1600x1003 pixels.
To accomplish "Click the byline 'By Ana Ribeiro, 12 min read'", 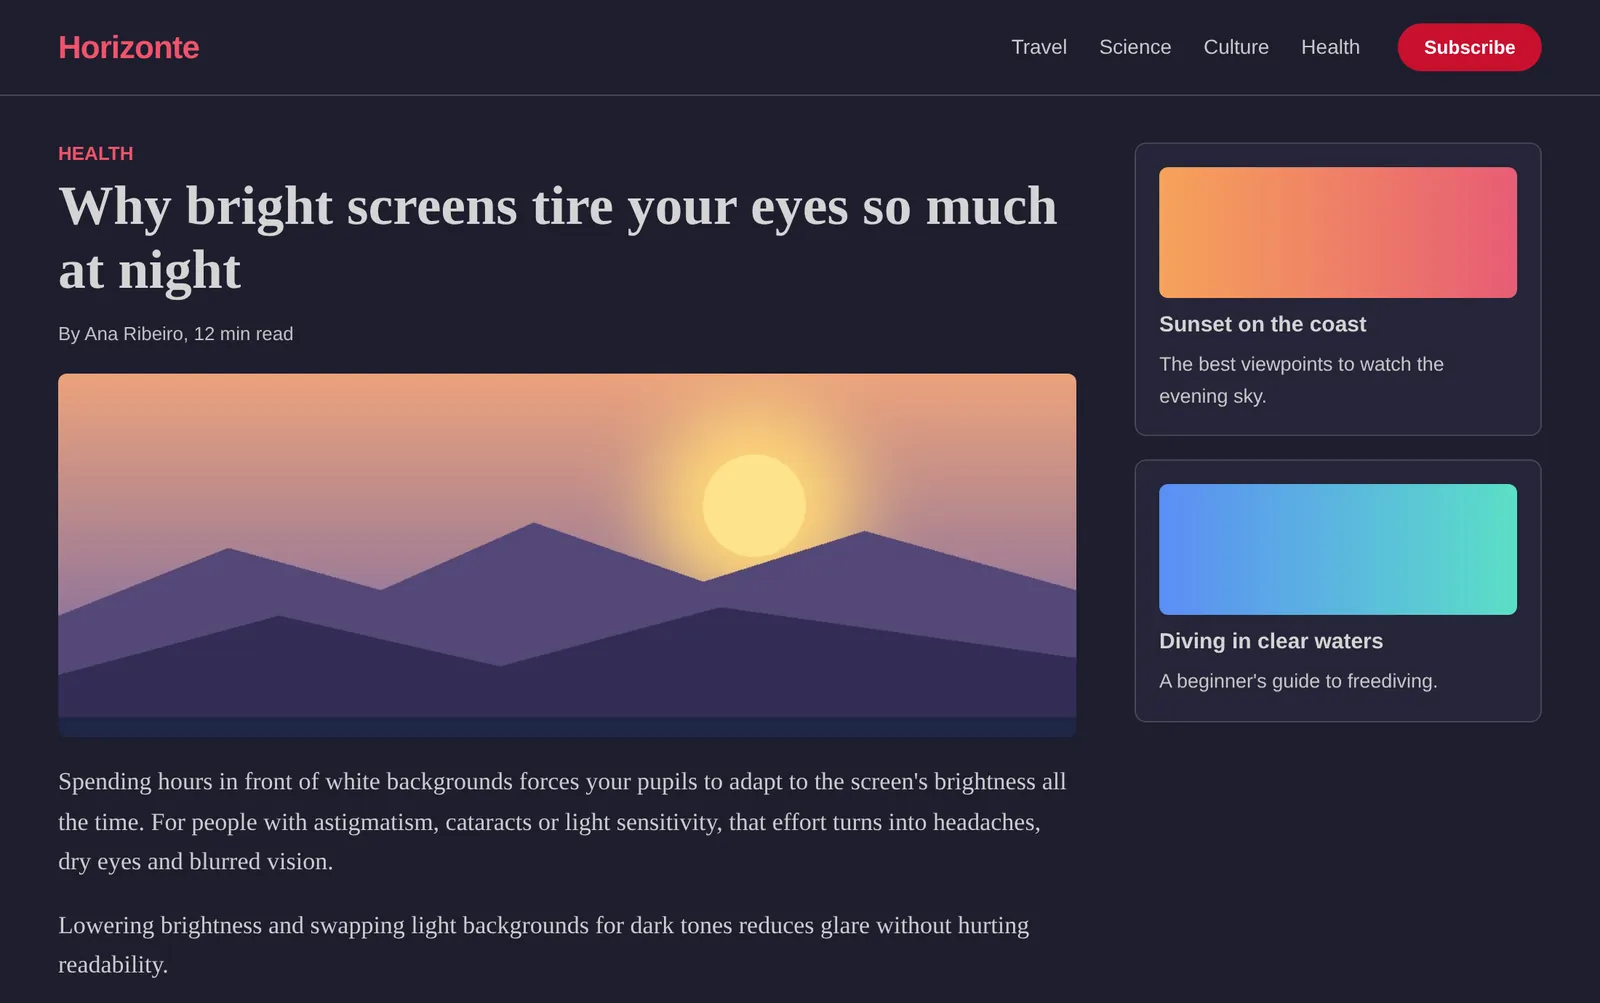I will (x=176, y=334).
